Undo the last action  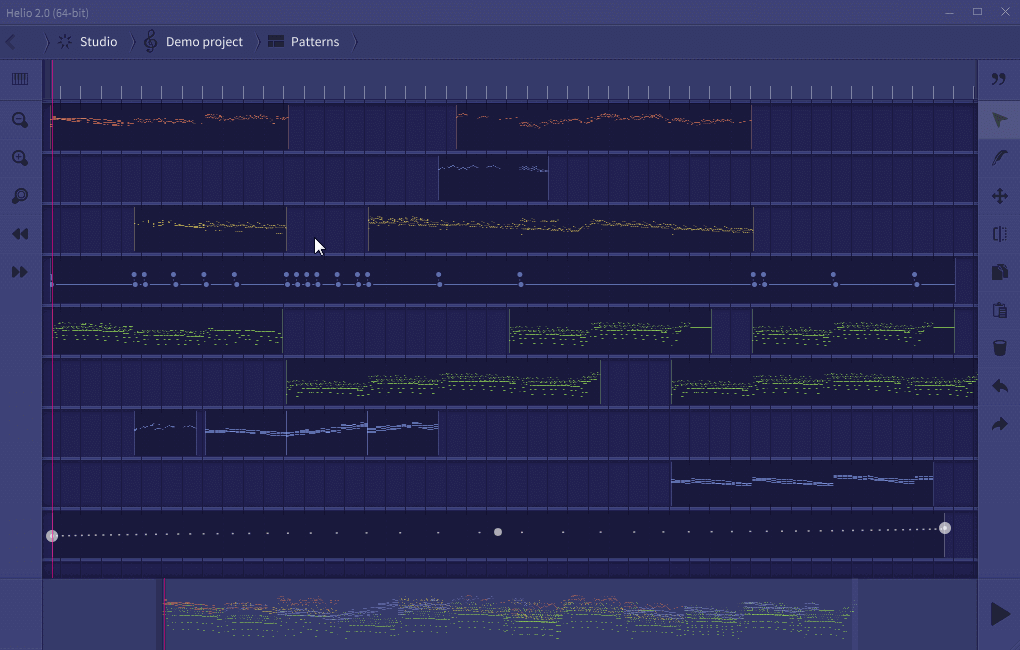point(1000,386)
